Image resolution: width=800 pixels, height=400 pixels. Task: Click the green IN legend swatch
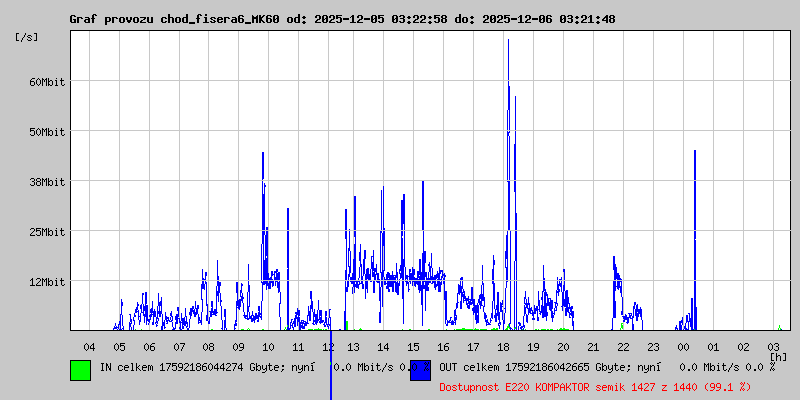click(x=80, y=370)
